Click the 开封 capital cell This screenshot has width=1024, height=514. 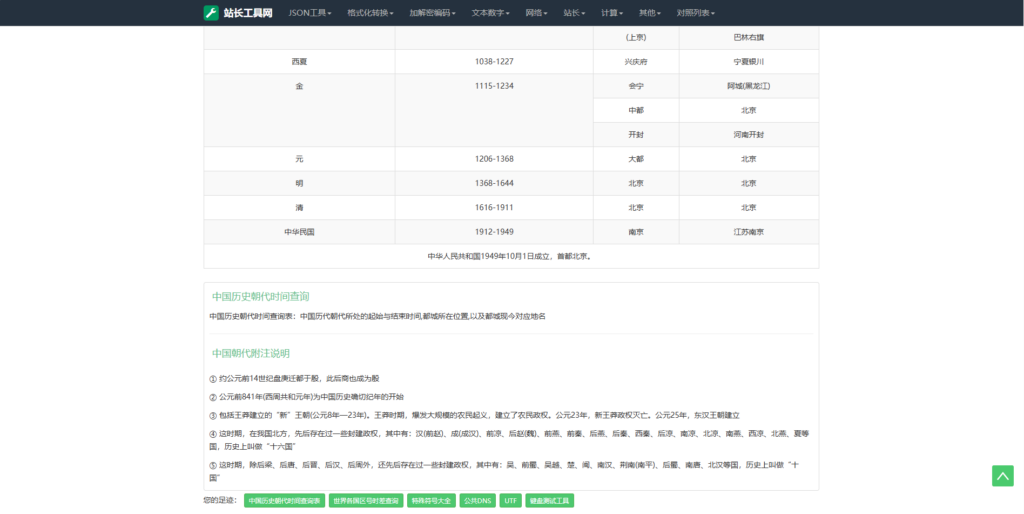point(636,135)
